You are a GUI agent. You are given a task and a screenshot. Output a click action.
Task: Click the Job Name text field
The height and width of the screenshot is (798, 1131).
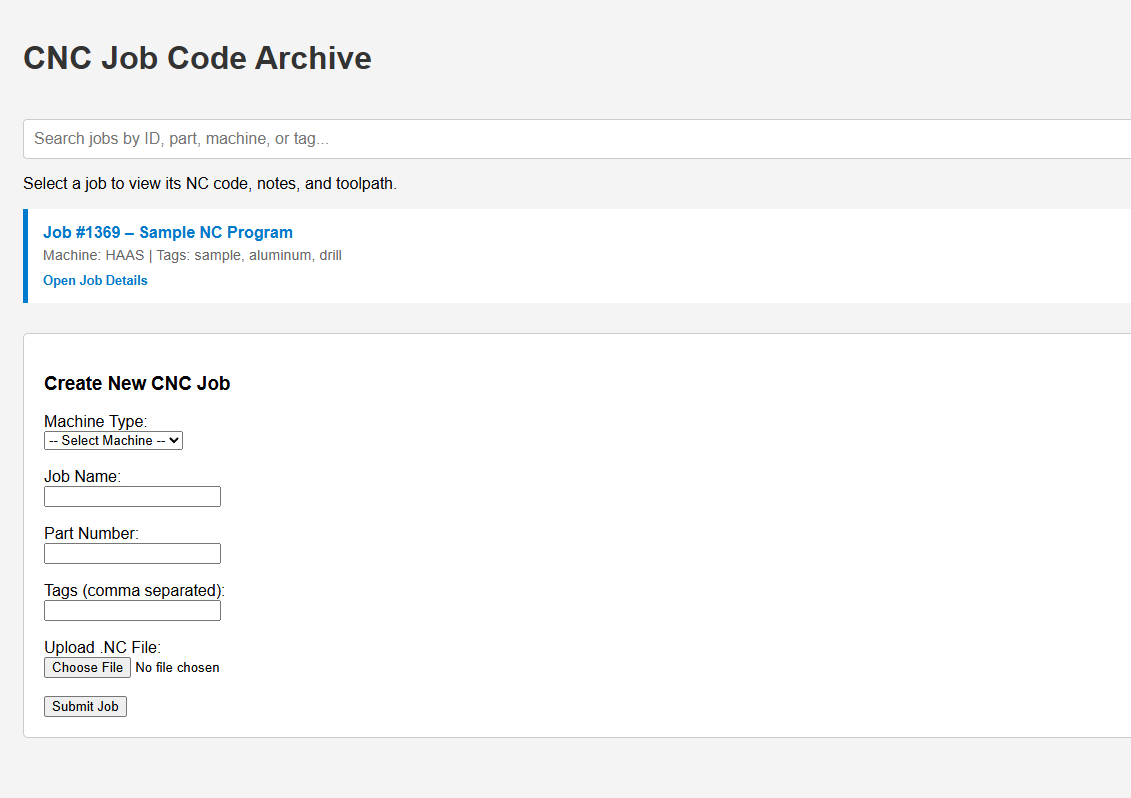click(x=132, y=496)
